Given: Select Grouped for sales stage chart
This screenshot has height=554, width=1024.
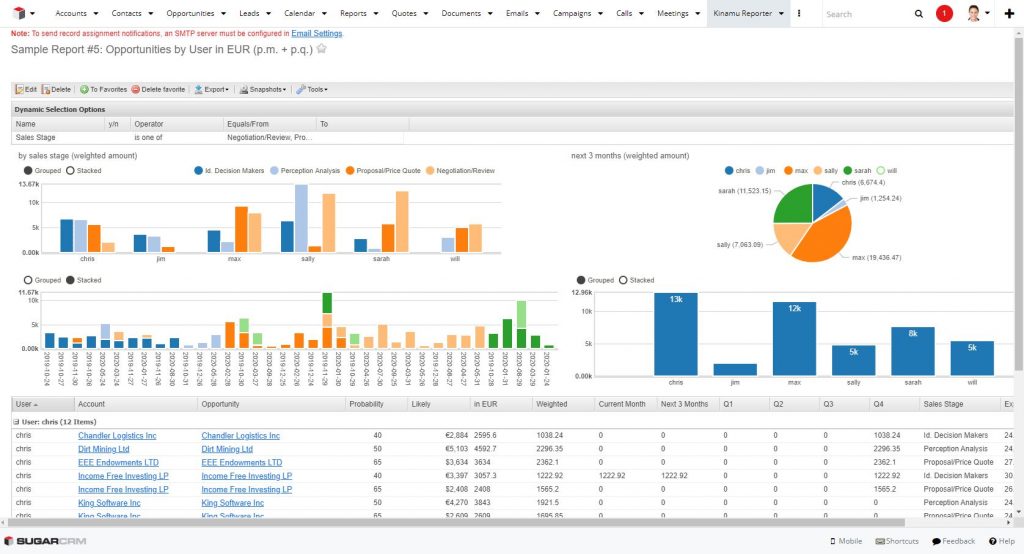Looking at the screenshot, I should click(x=42, y=171).
